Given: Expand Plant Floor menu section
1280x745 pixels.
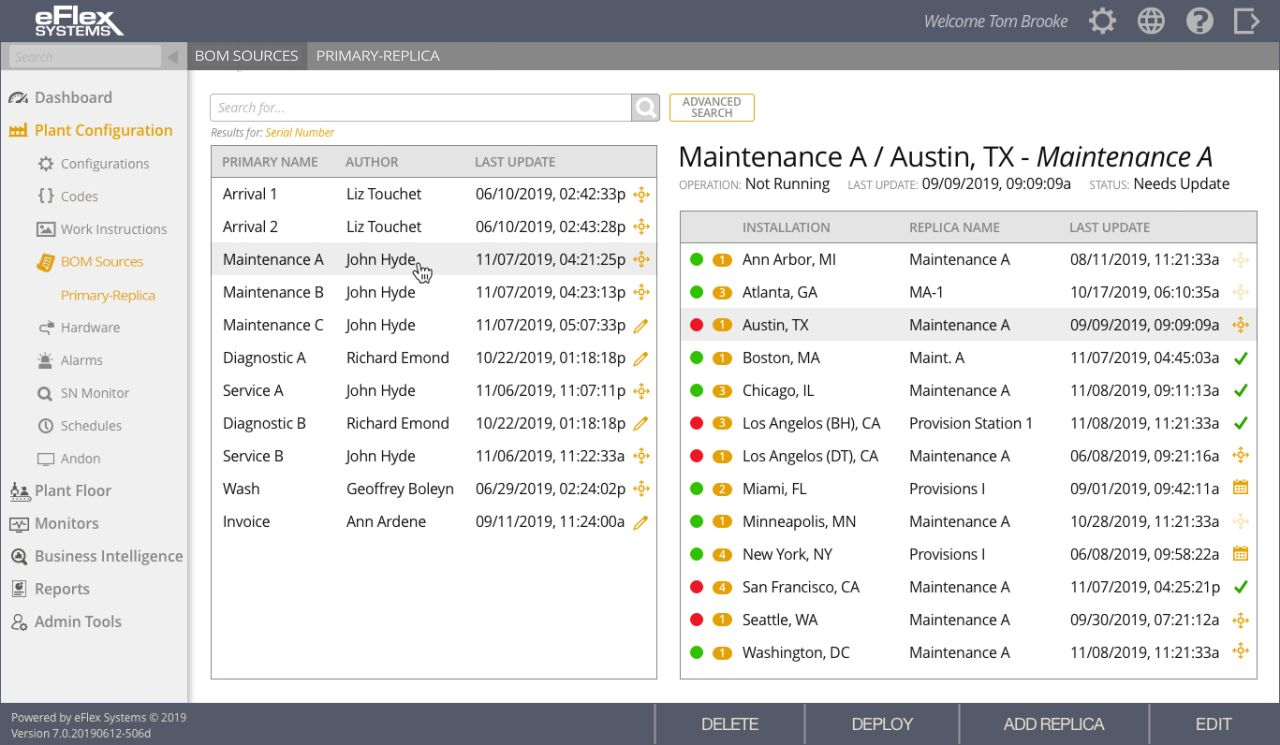Looking at the screenshot, I should (72, 491).
